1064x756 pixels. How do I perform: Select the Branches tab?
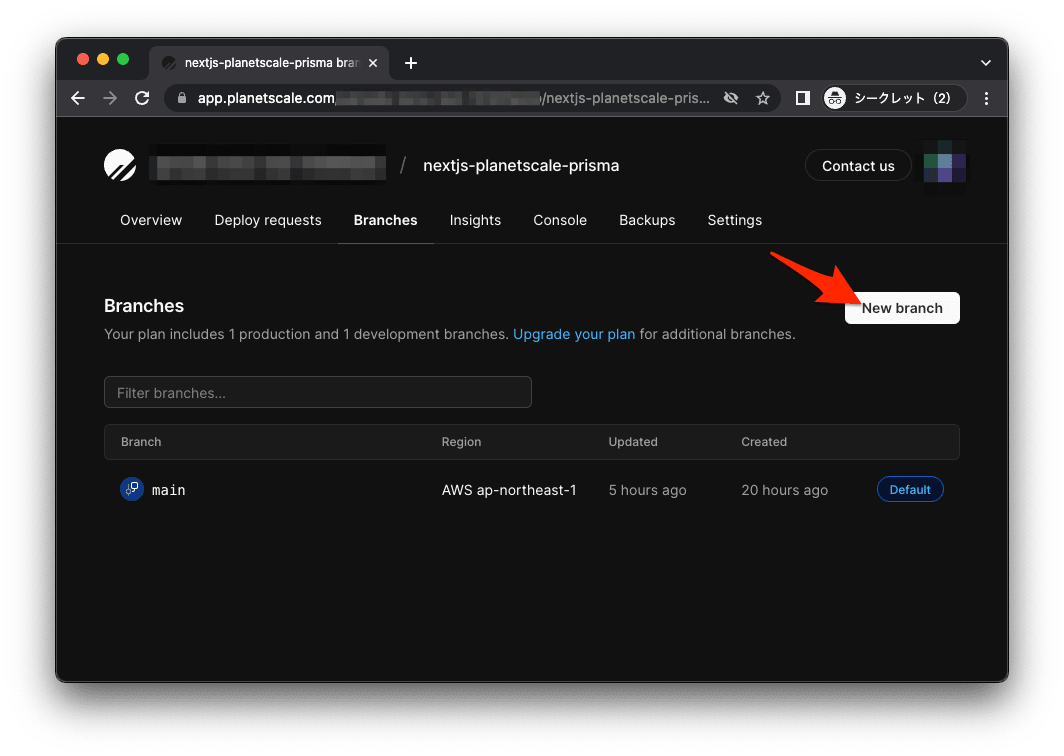point(385,221)
